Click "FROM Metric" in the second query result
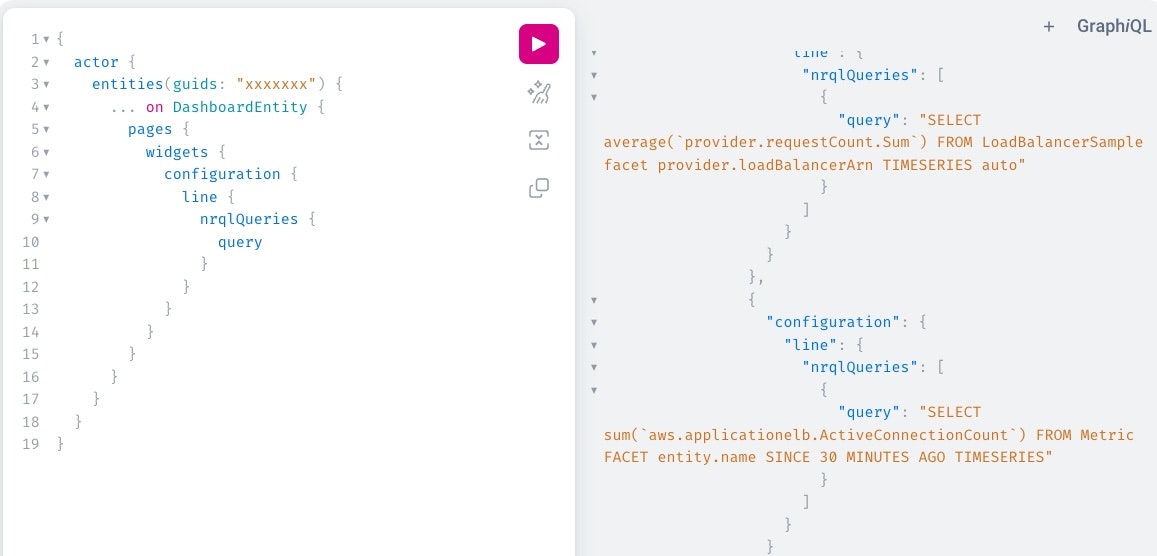Image resolution: width=1157 pixels, height=556 pixels. tap(1085, 435)
